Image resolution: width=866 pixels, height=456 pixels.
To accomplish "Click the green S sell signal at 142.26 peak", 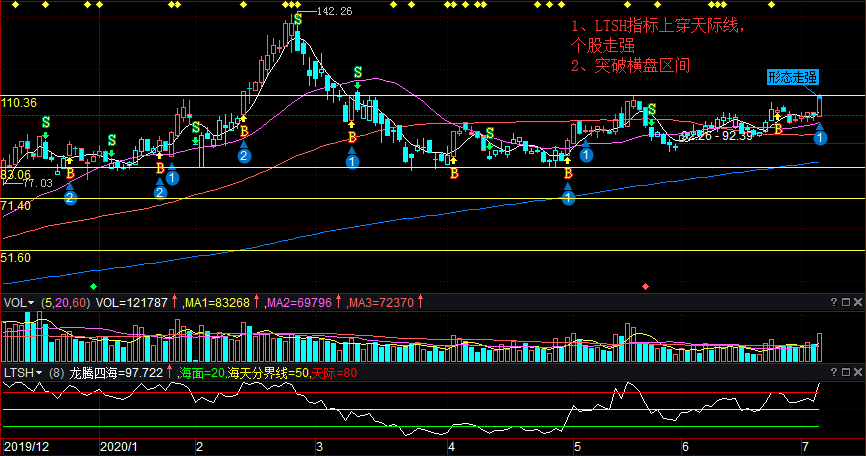I will (x=298, y=19).
